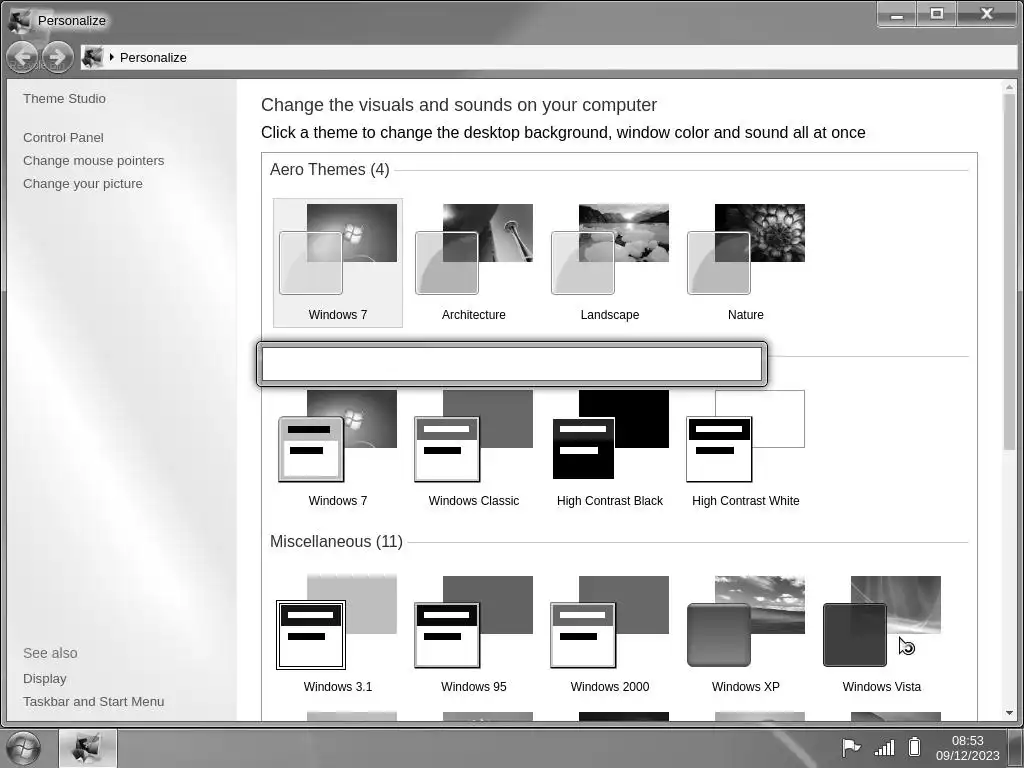Open the network signal tray icon
The width and height of the screenshot is (1024, 768).
click(884, 747)
